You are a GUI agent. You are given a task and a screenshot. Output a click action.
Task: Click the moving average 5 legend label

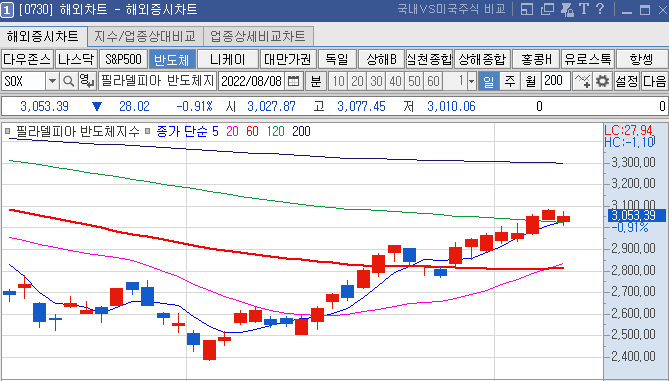point(215,131)
